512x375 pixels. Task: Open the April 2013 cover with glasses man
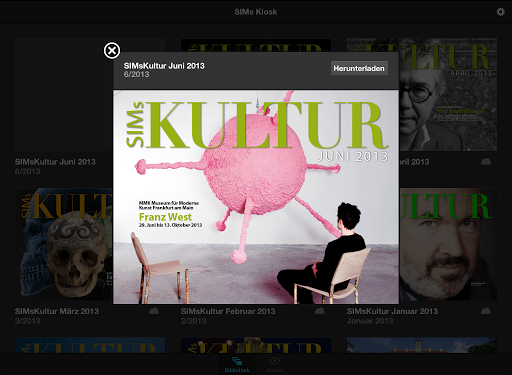(x=448, y=95)
